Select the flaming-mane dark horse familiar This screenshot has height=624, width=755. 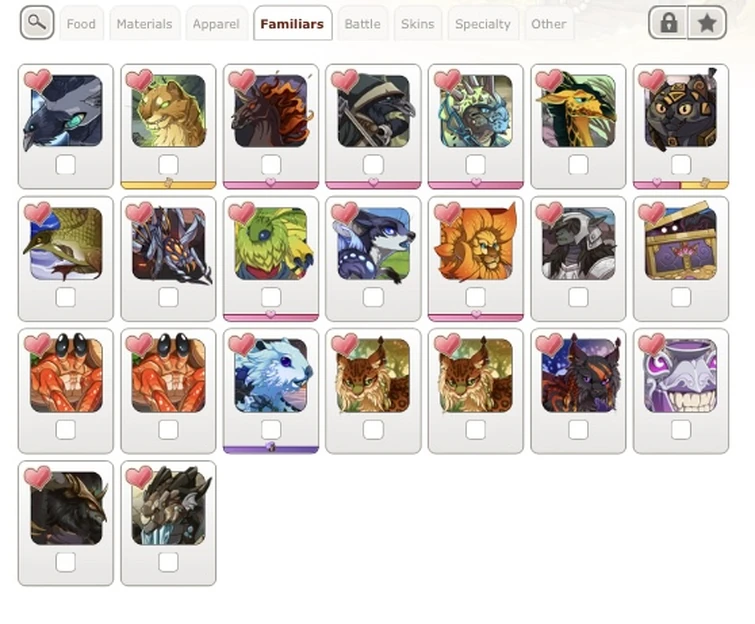pyautogui.click(x=271, y=111)
